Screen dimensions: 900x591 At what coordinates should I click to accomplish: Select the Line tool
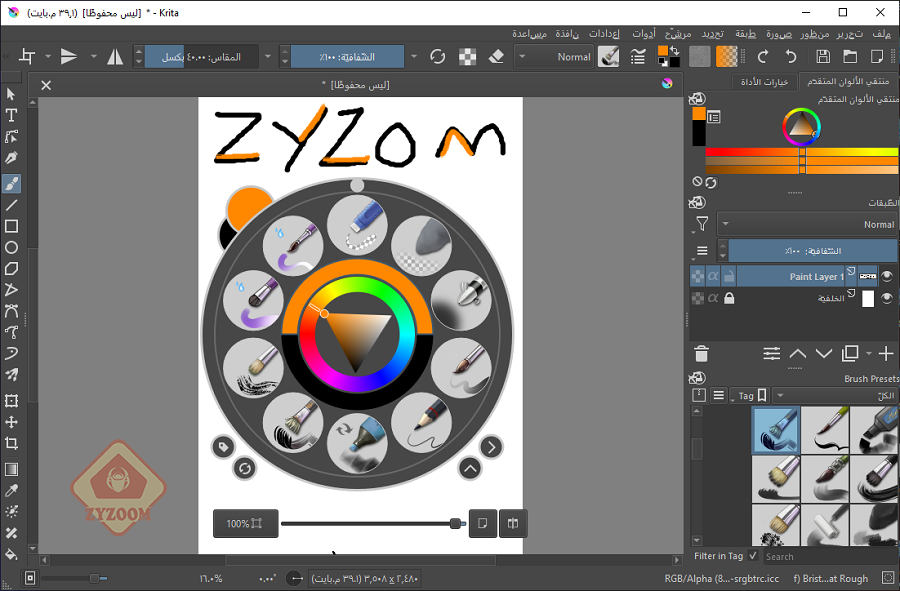click(x=11, y=205)
